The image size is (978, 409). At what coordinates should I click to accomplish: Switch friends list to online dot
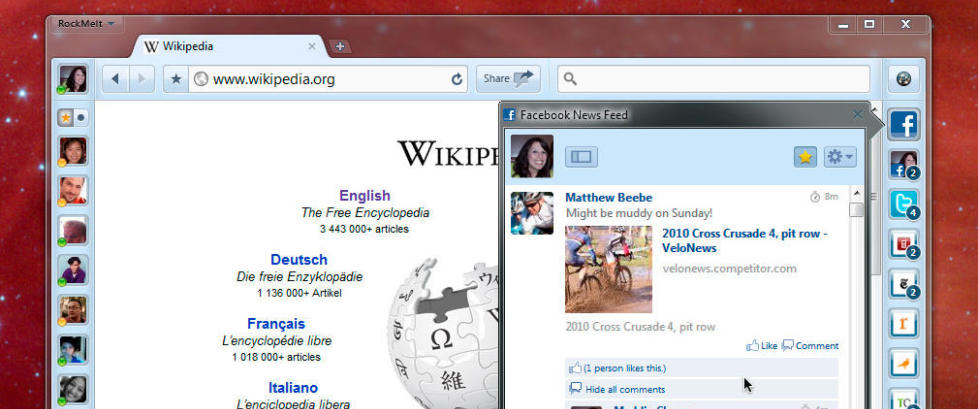point(81,117)
